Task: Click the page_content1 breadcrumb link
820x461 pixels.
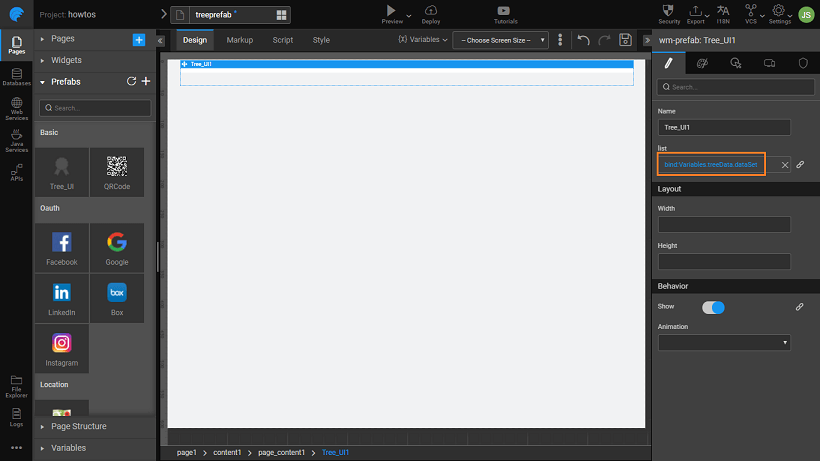Action: [281, 453]
